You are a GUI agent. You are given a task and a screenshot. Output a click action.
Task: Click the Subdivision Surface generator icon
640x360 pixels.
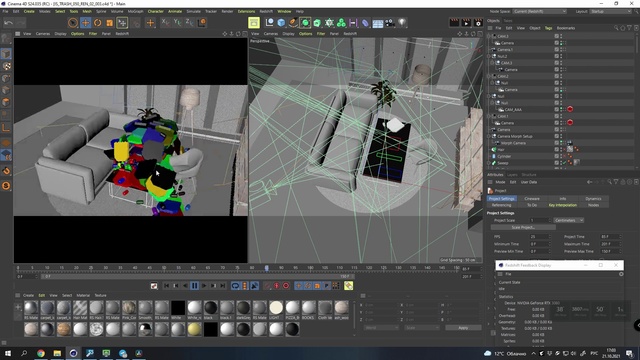[x=305, y=23]
